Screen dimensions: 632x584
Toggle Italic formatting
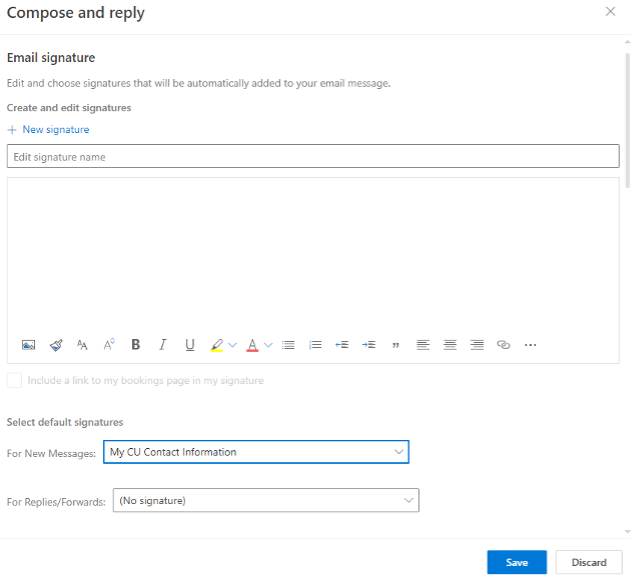(162, 345)
